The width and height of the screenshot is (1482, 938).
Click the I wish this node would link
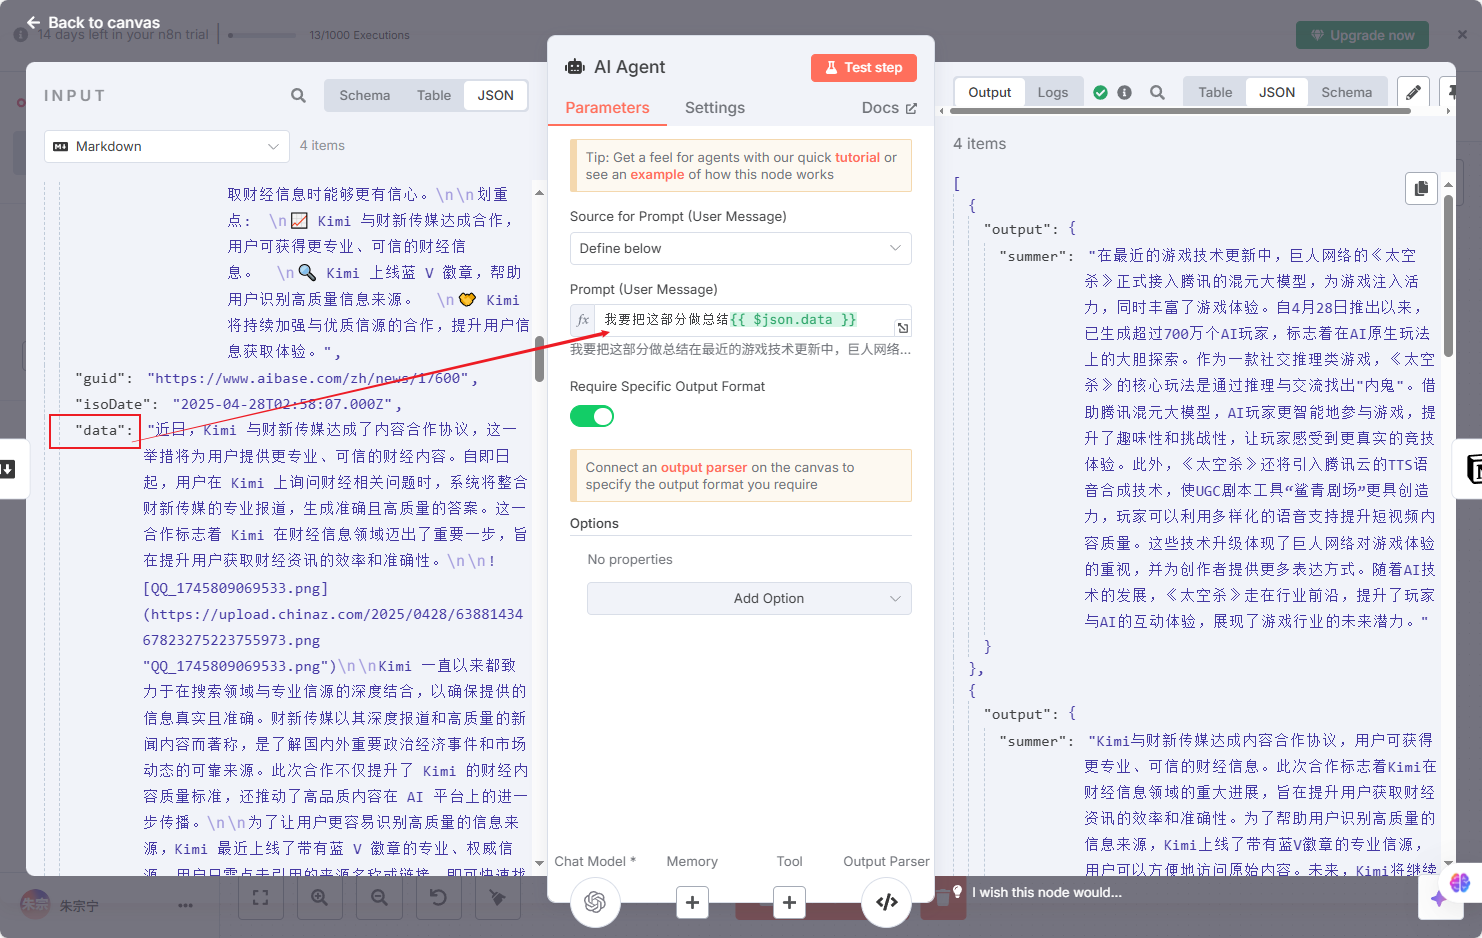[1046, 892]
